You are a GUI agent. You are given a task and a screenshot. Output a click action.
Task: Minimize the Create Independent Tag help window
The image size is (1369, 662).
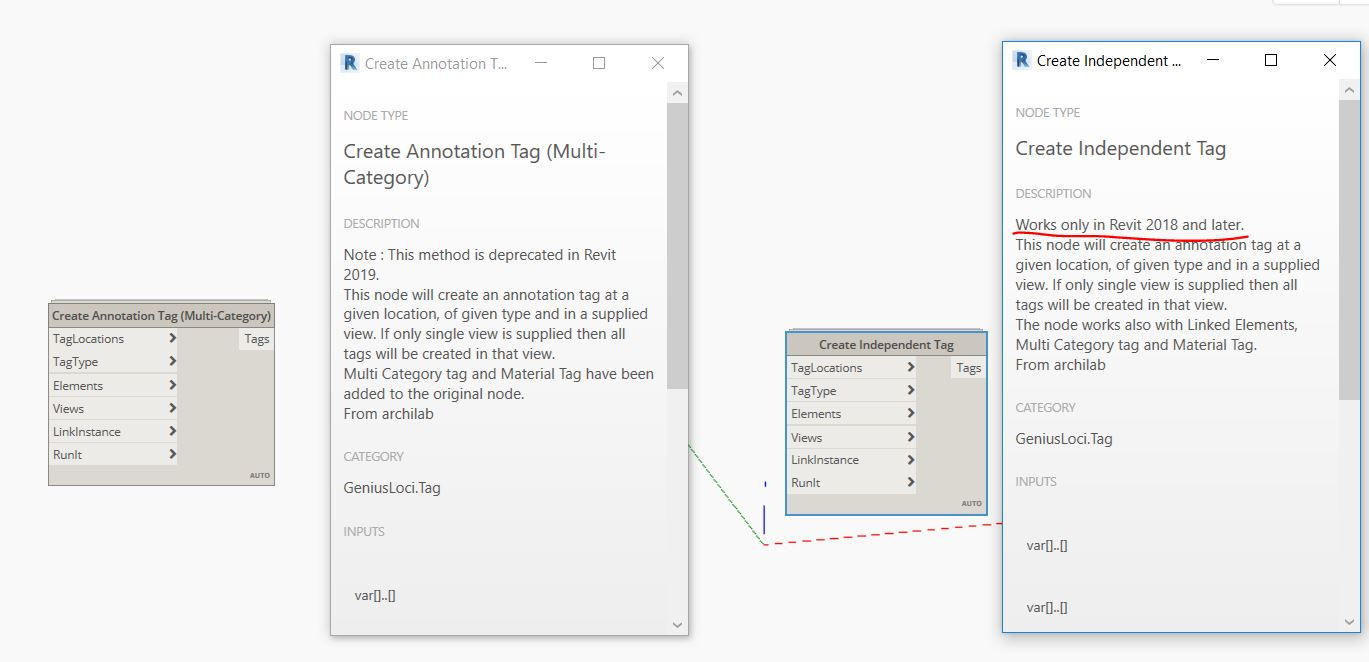coord(1212,60)
